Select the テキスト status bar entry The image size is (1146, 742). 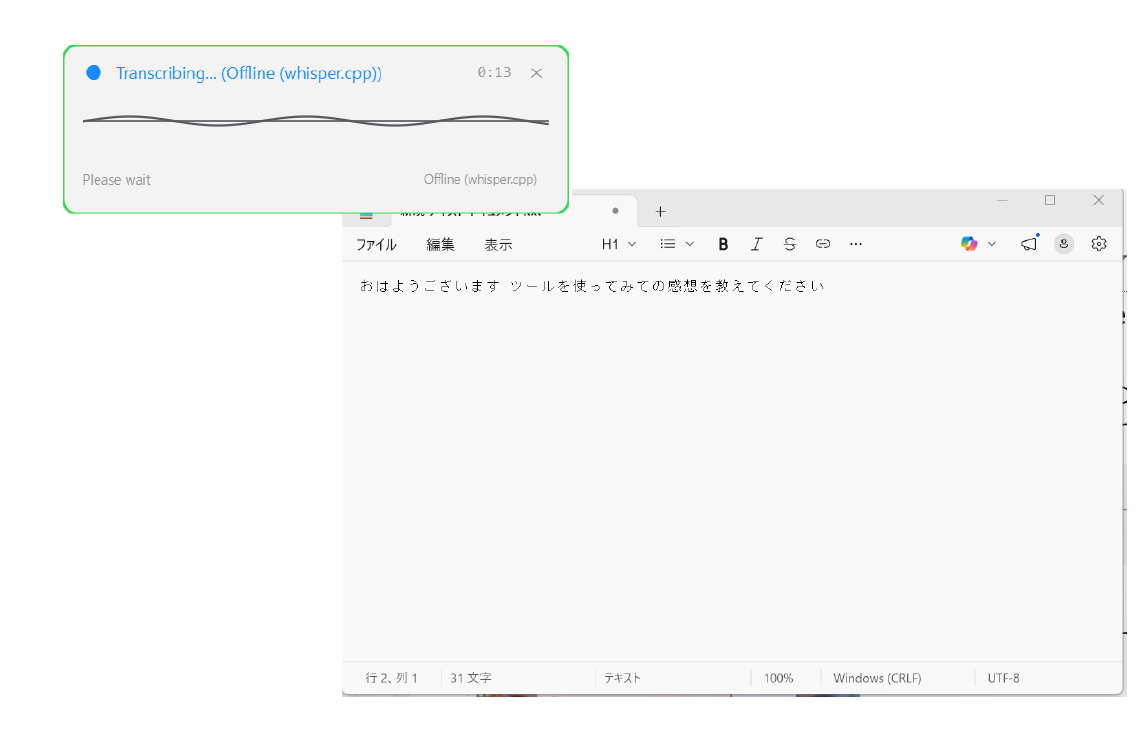click(x=622, y=678)
